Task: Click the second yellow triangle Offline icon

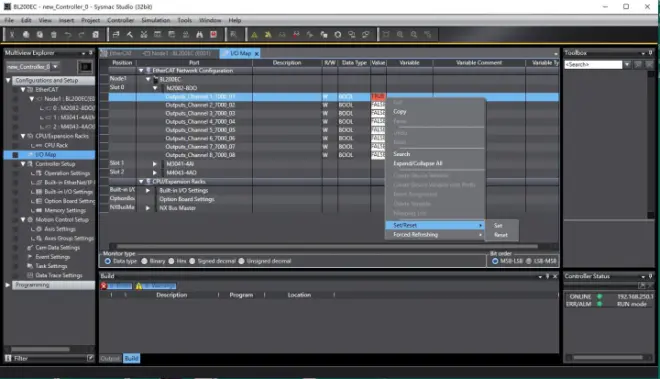Action: [x=268, y=35]
